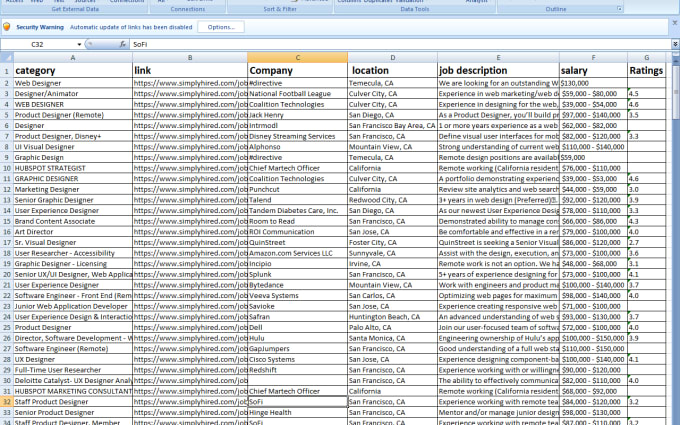680x425 pixels.
Task: Click the Name Box showing C32
Action: tap(38, 44)
